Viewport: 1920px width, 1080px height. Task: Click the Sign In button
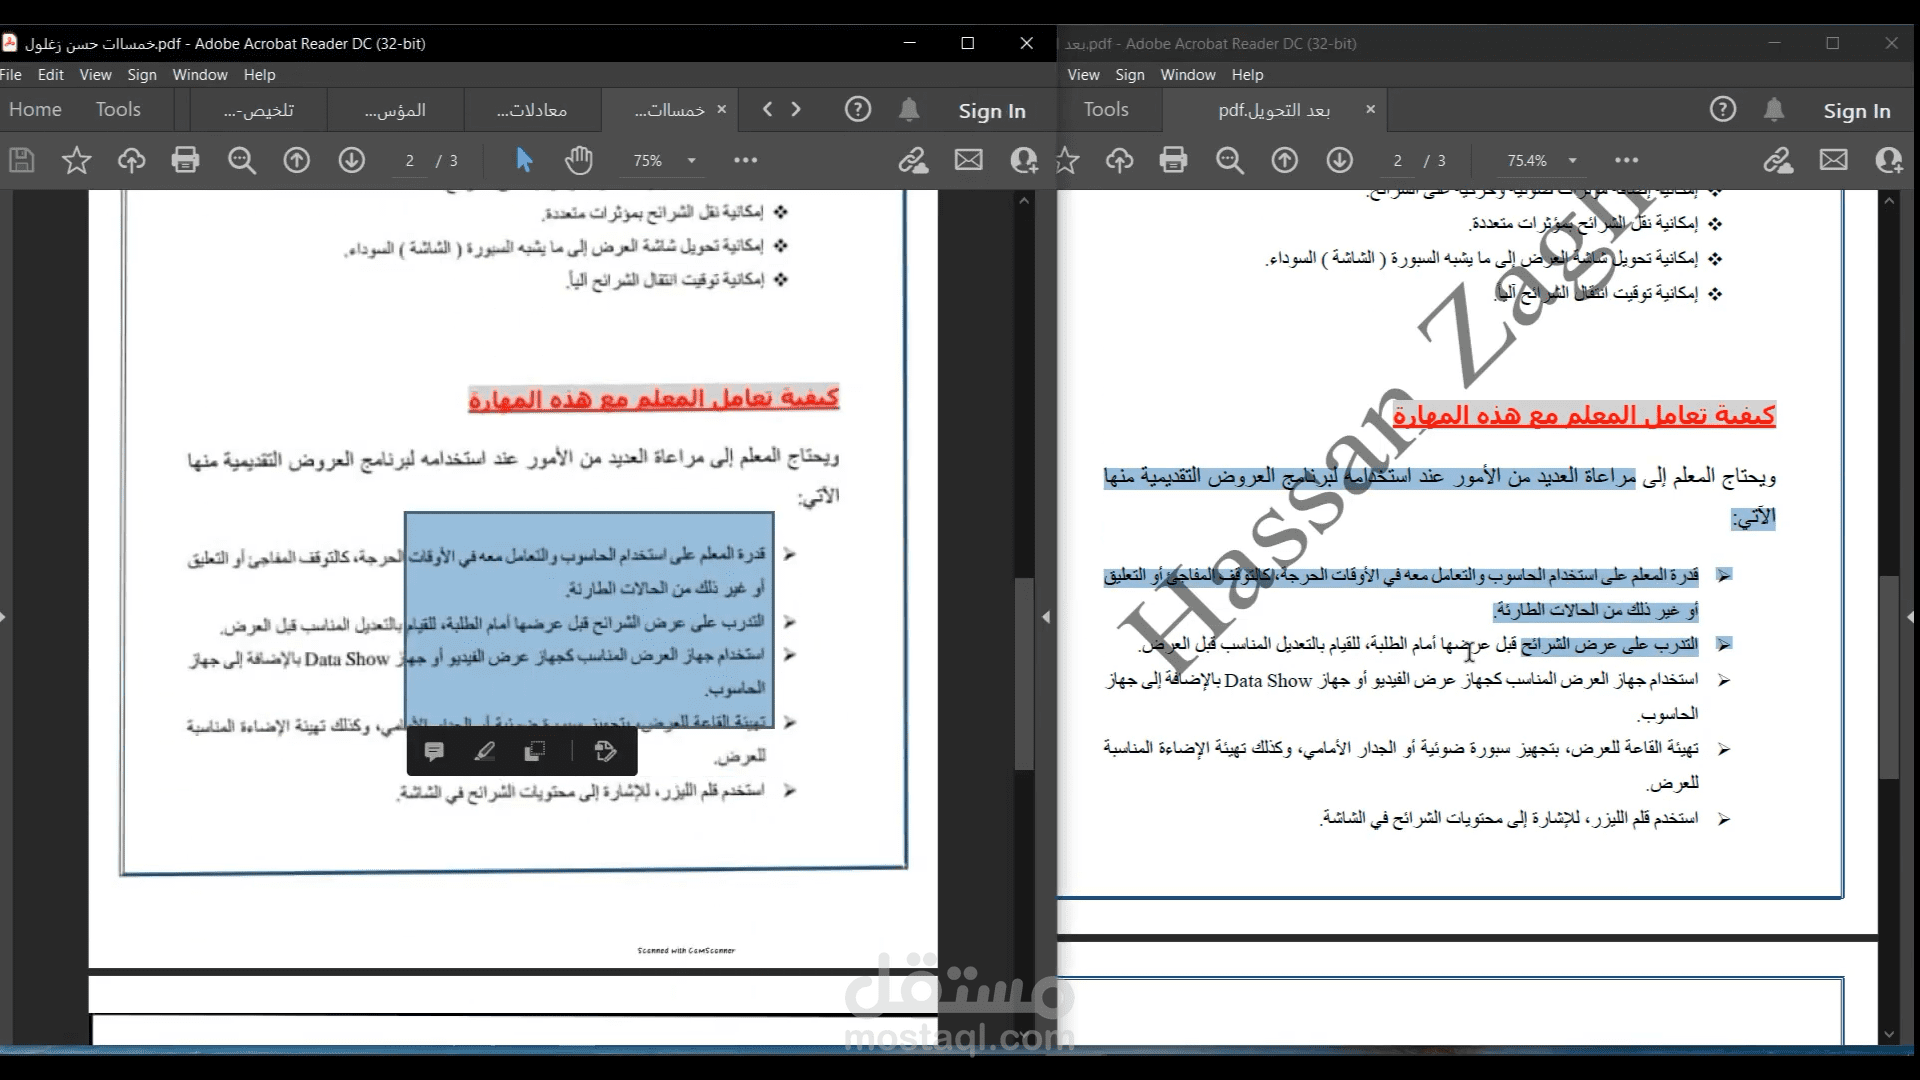[x=992, y=110]
